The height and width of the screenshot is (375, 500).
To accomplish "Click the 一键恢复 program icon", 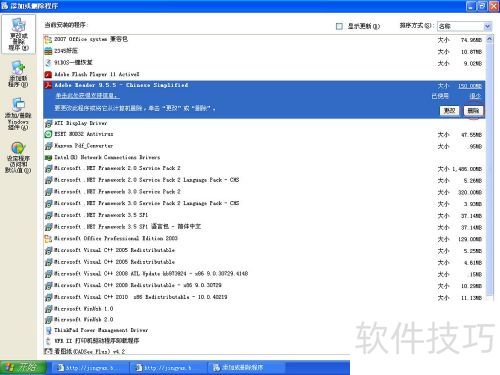I will 48,63.
